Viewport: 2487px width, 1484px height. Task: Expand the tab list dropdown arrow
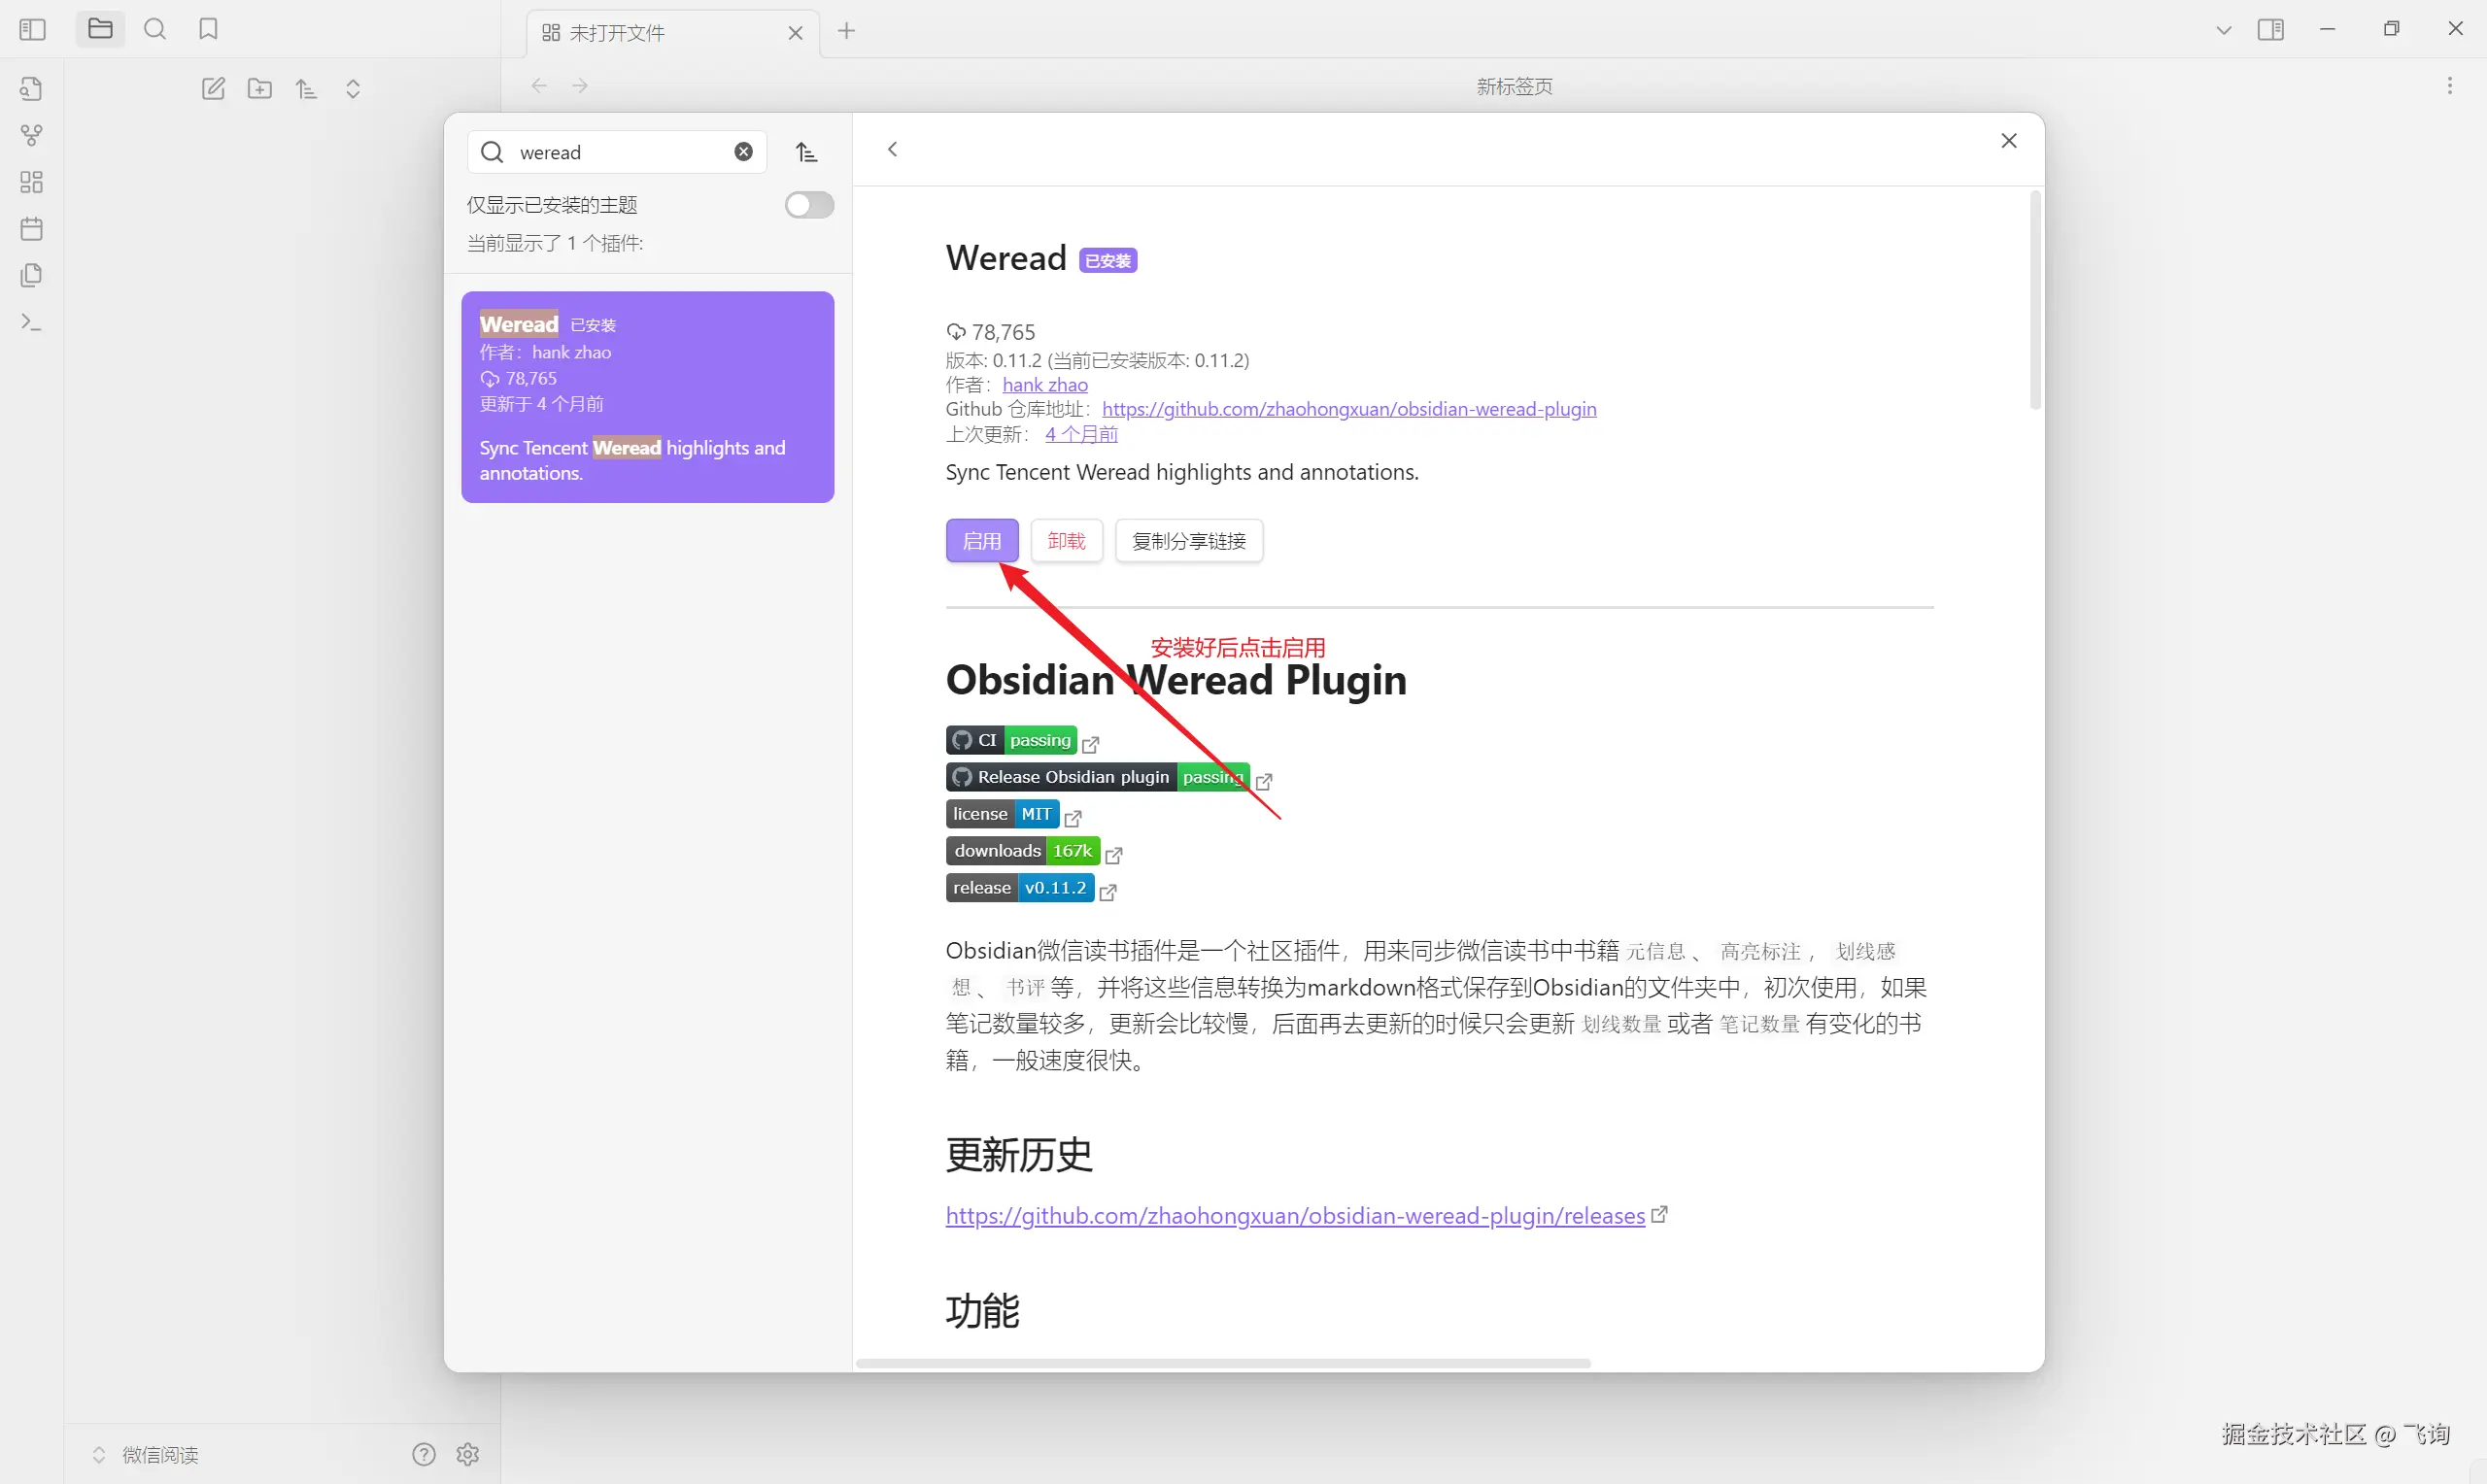coord(2223,30)
